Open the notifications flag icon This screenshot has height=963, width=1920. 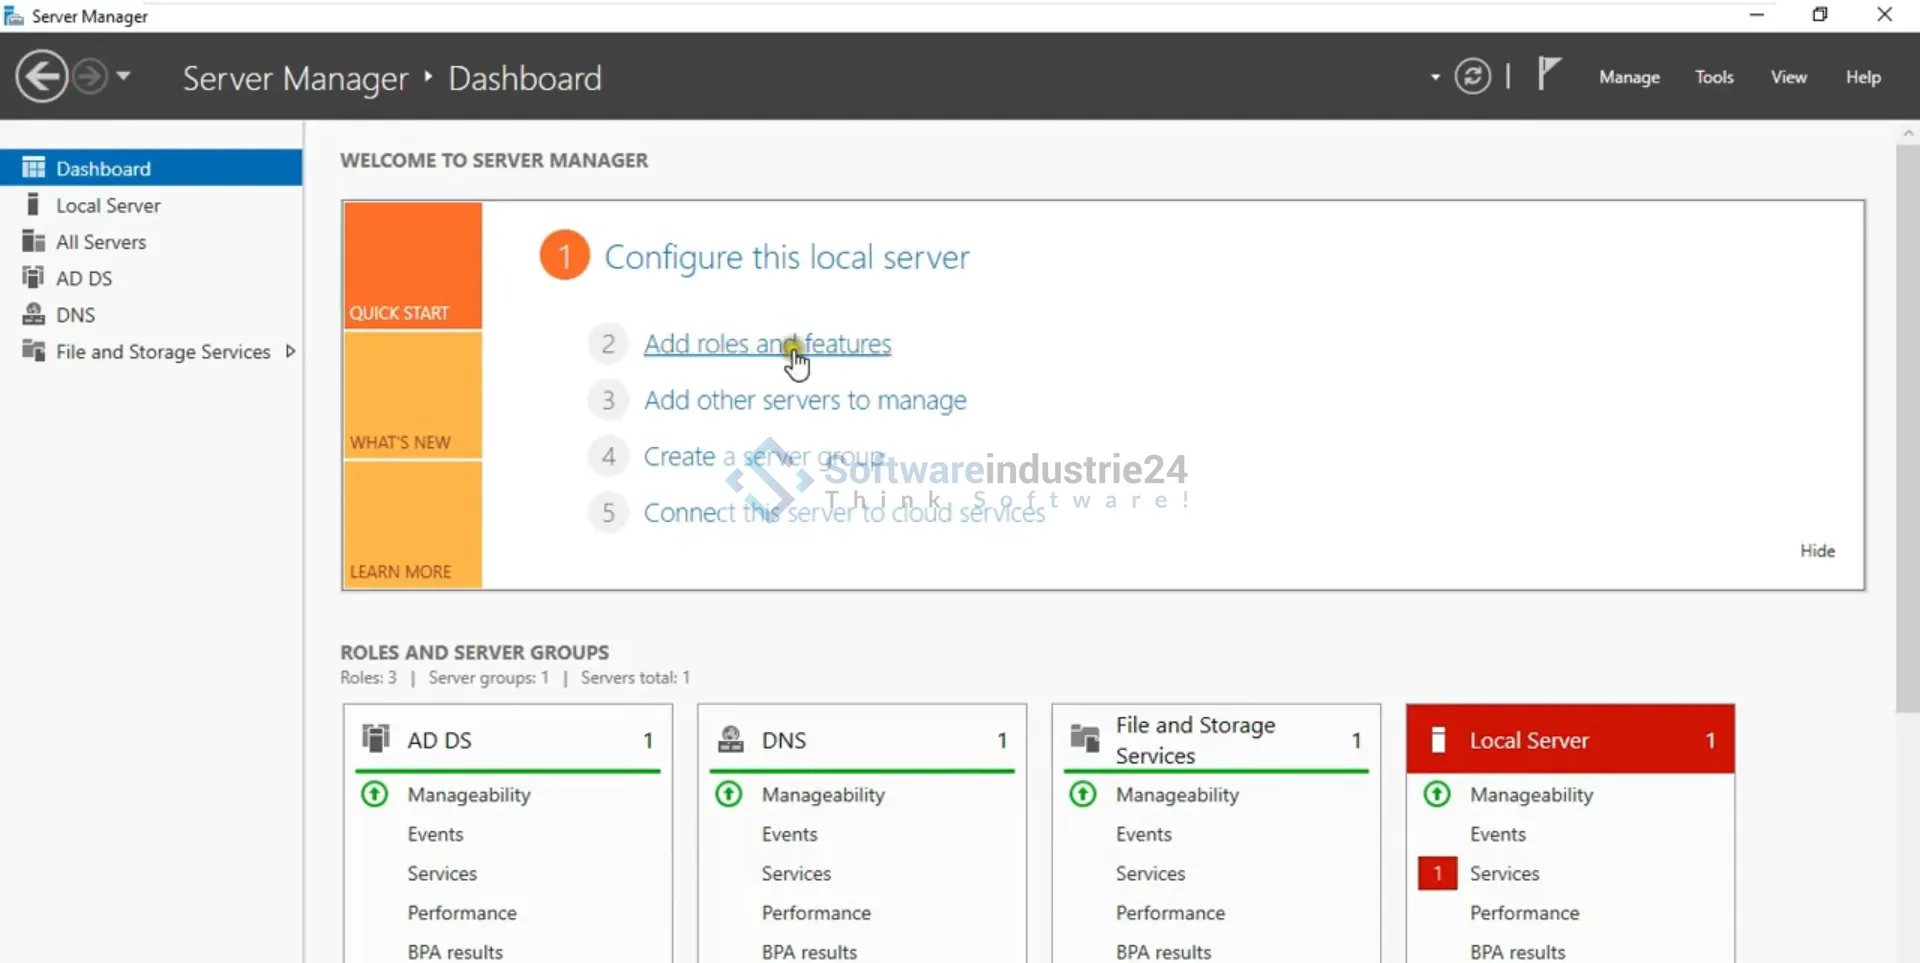(1548, 74)
